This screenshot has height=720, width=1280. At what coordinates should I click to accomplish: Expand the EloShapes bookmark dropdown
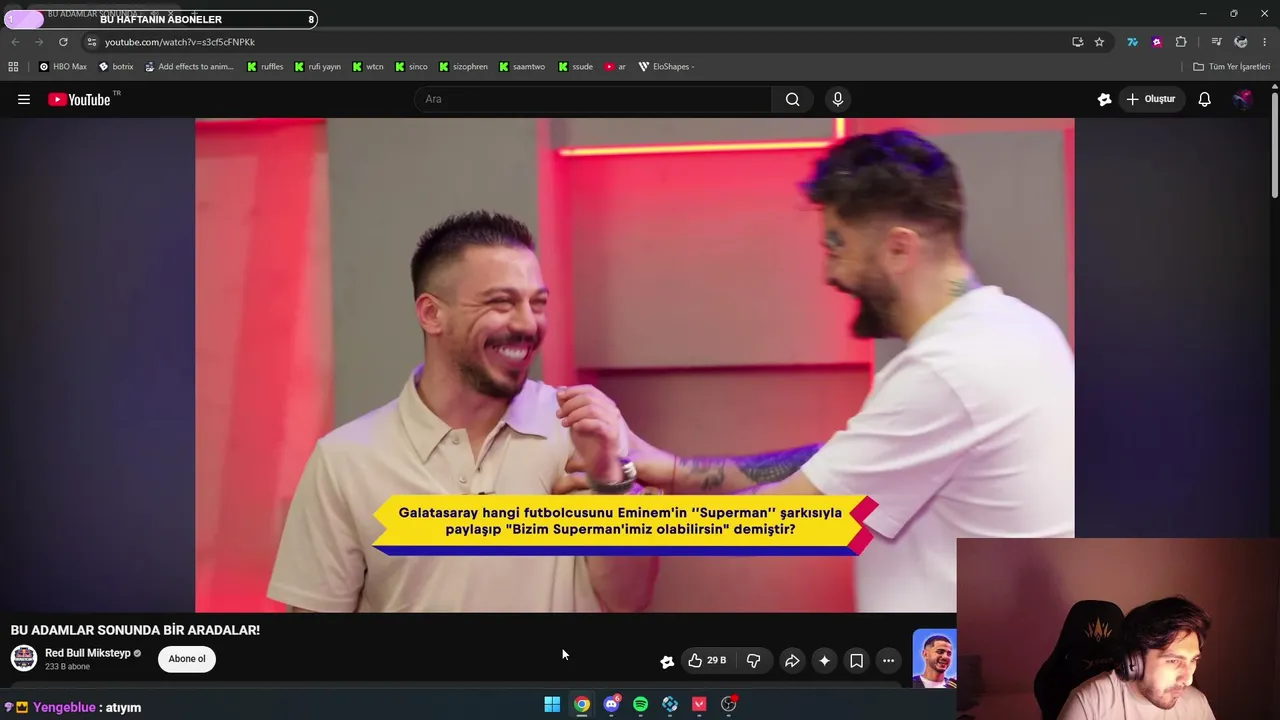click(x=666, y=67)
